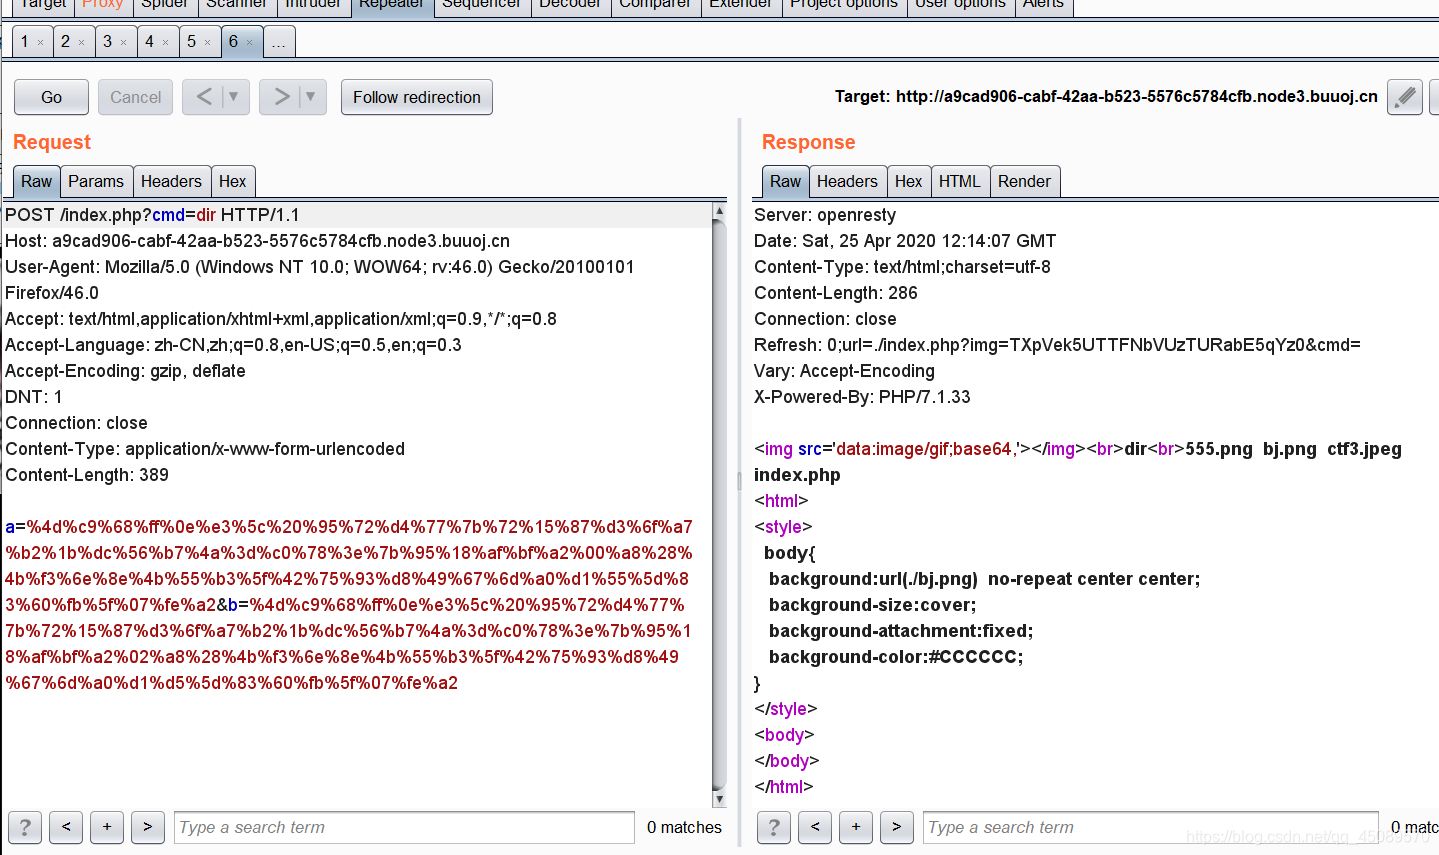This screenshot has height=855, width=1439.
Task: Open the Spider main tab
Action: [165, 5]
